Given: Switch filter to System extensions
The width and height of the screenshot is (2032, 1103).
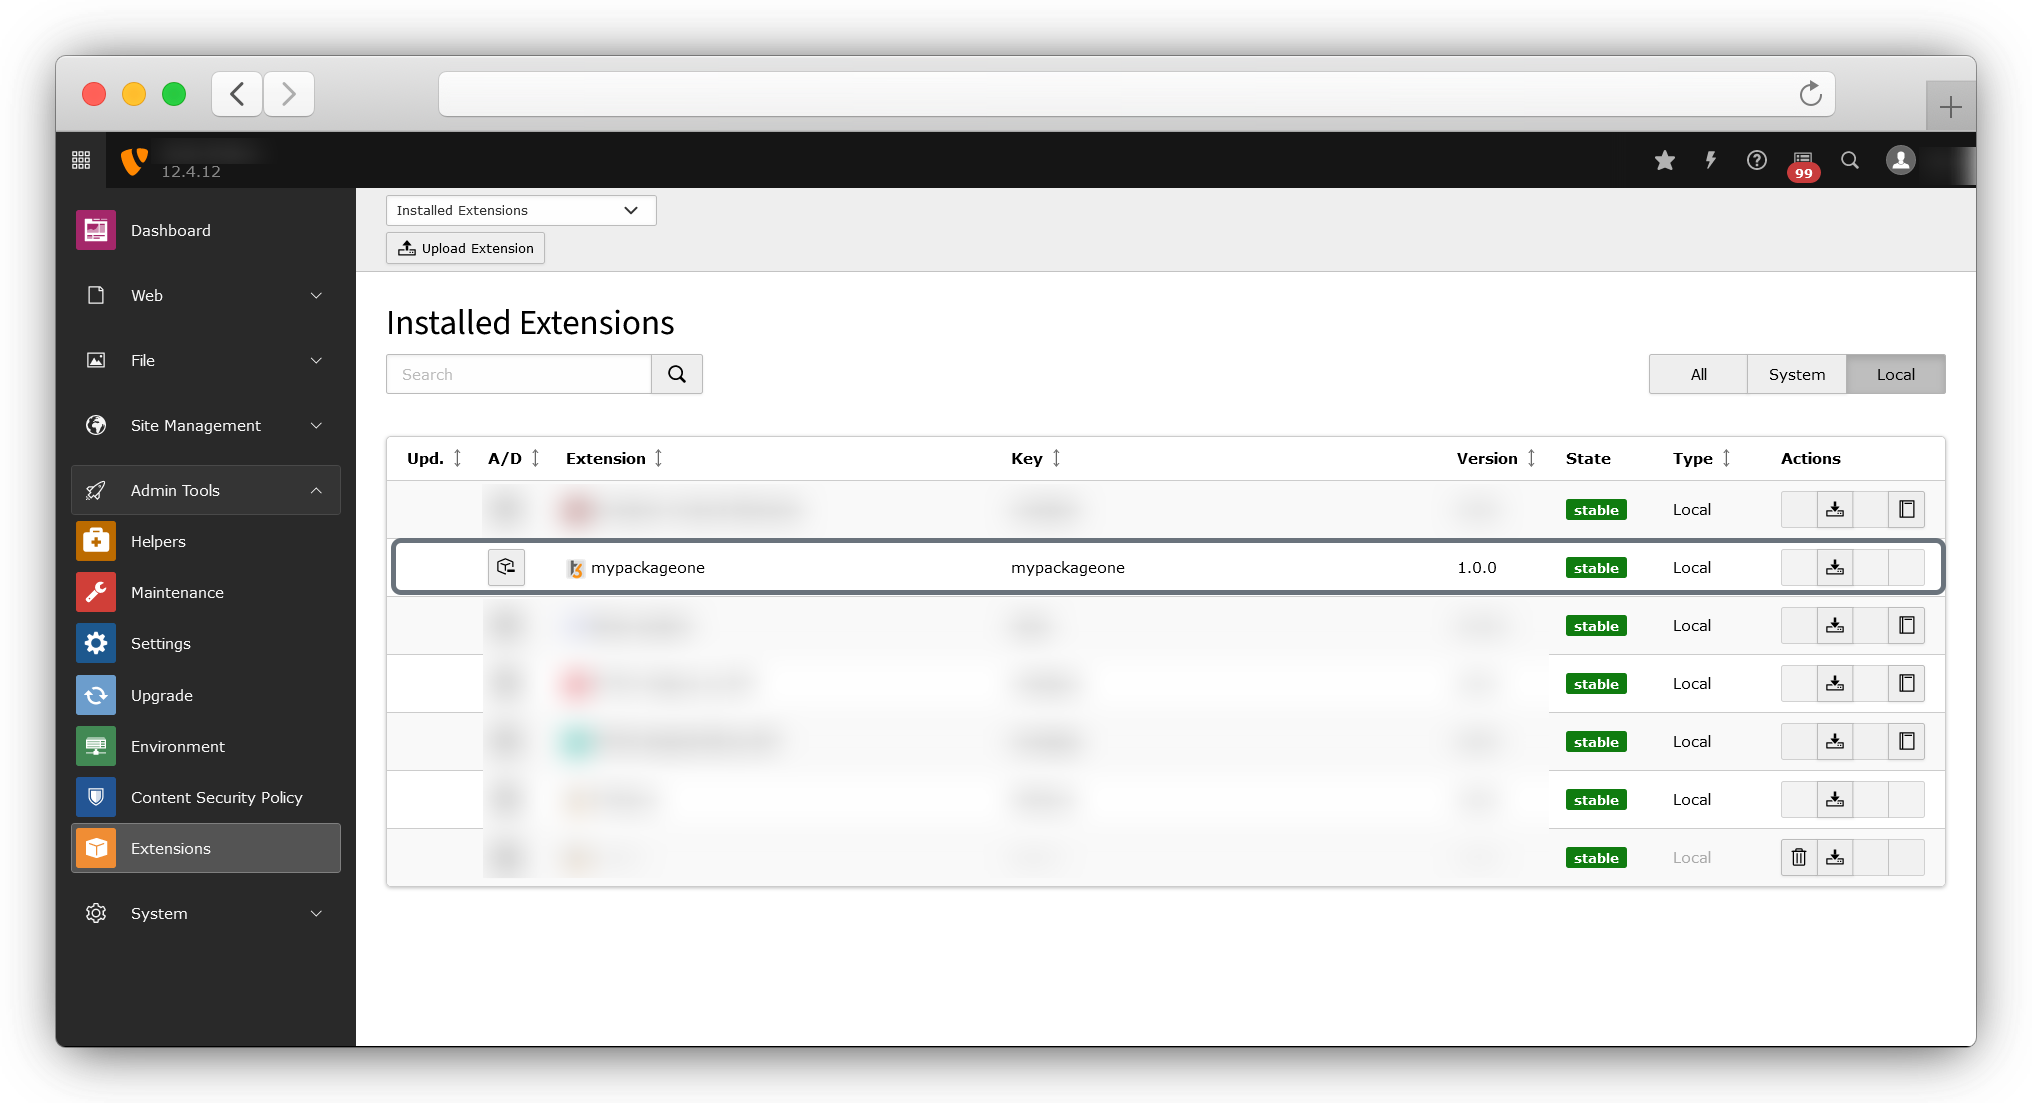Looking at the screenshot, I should 1796,374.
